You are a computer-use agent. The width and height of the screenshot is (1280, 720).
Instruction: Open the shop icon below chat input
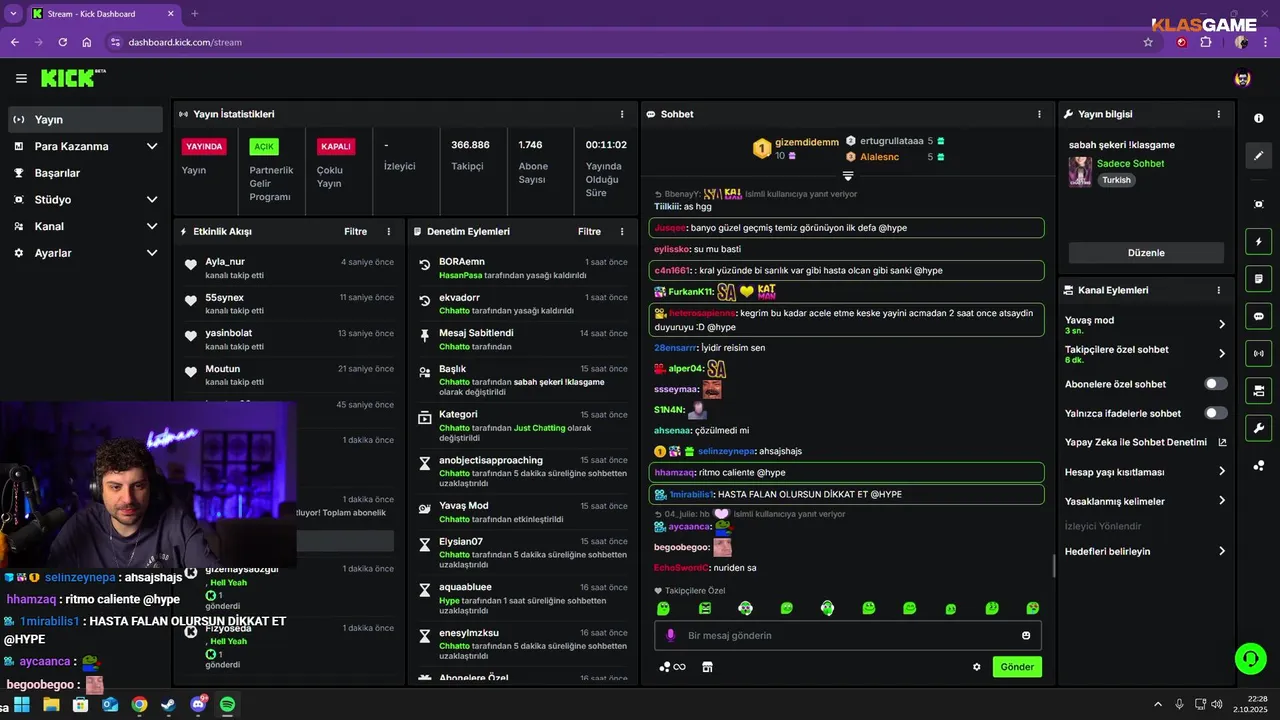(x=707, y=667)
